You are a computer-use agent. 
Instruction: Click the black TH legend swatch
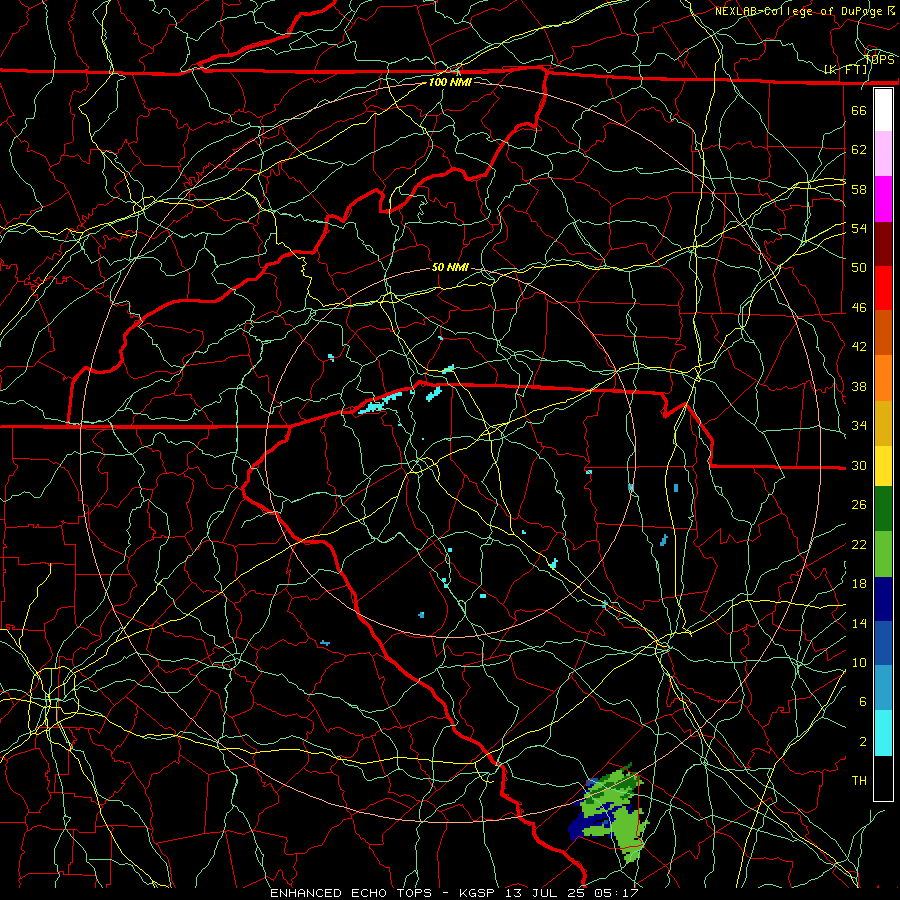pos(883,778)
